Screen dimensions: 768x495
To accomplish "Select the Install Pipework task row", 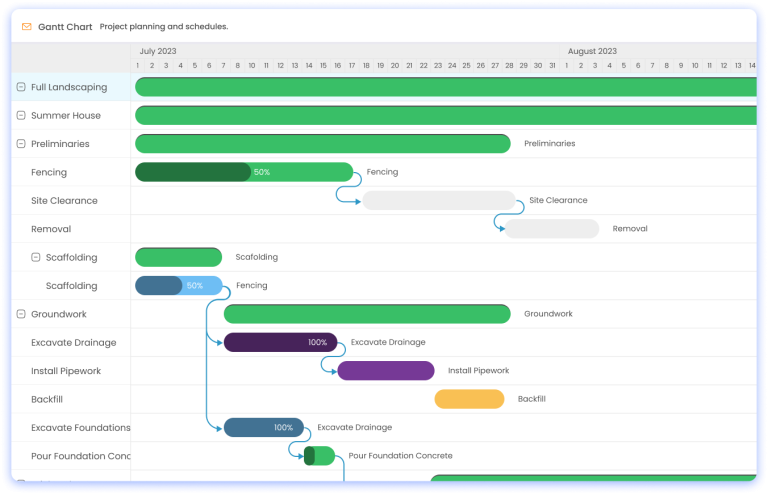I will pos(71,371).
